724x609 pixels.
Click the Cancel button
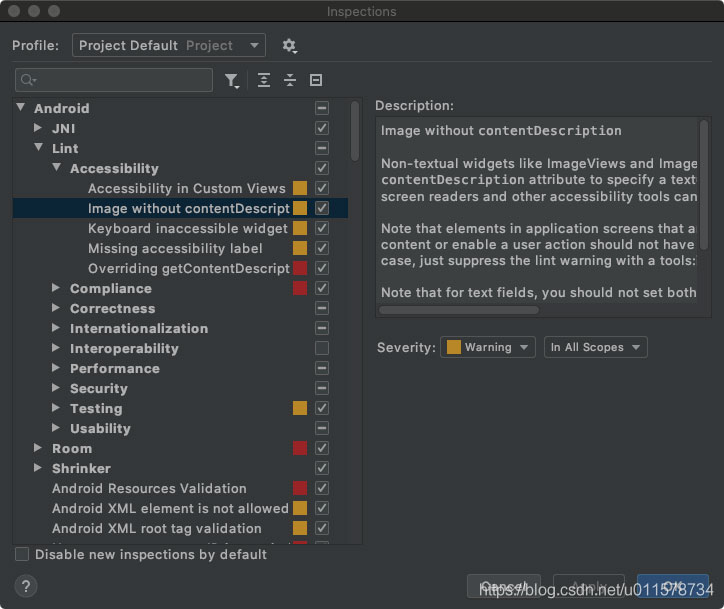tap(504, 586)
